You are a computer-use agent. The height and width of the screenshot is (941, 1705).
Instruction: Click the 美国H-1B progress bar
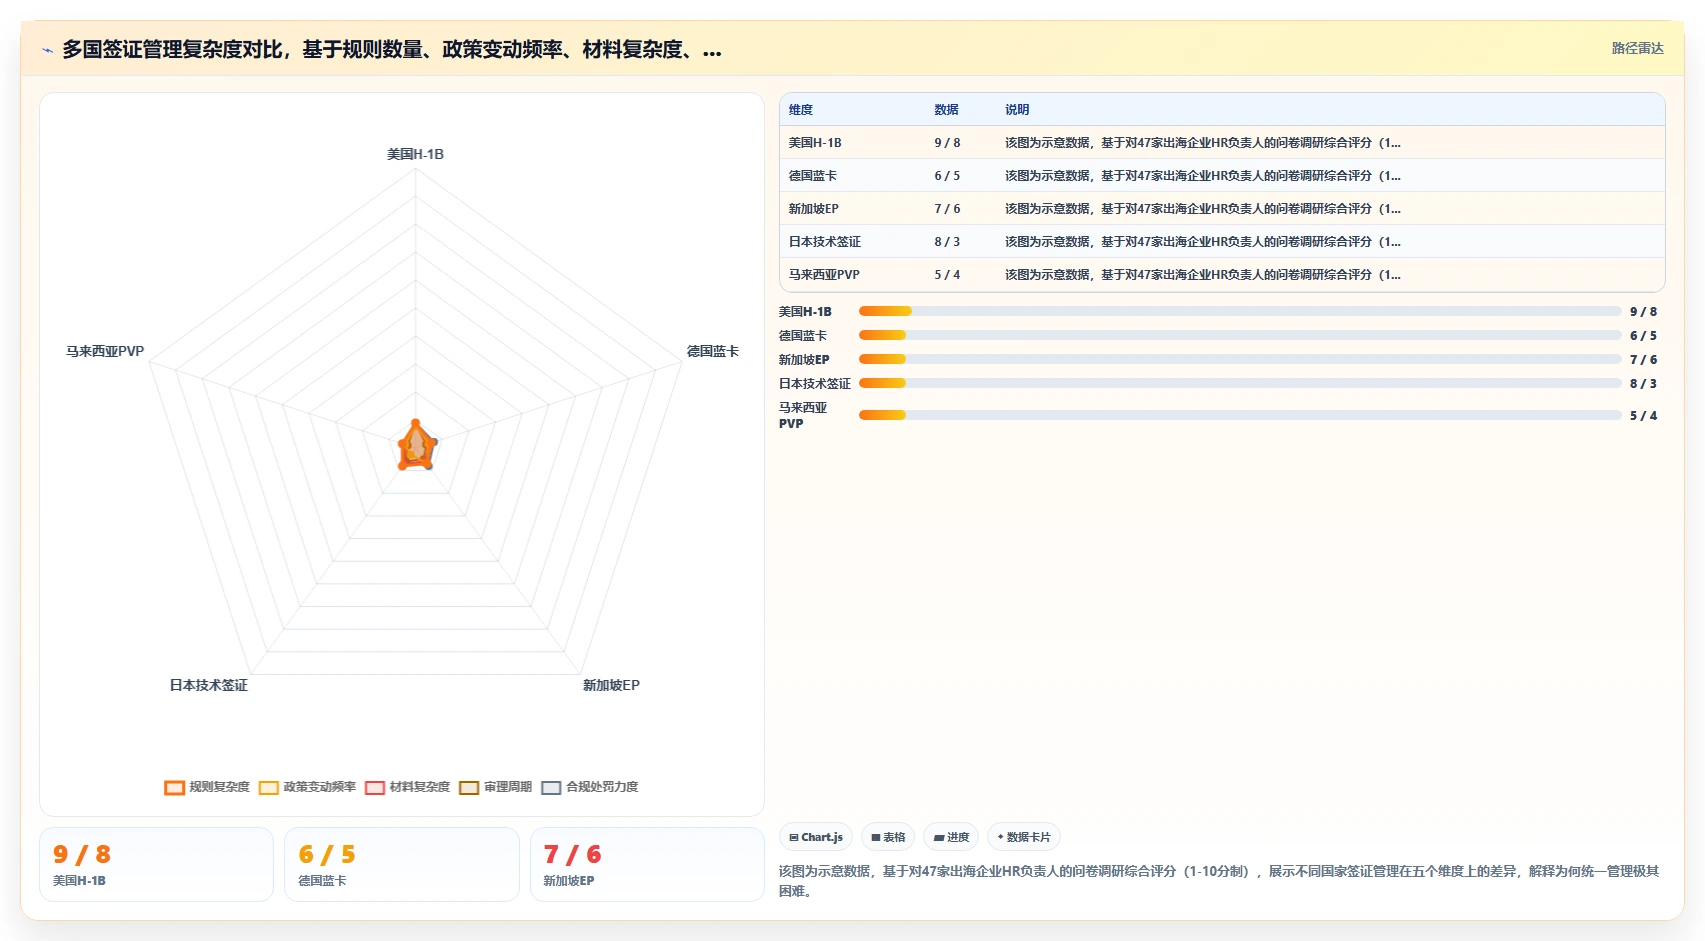1240,311
